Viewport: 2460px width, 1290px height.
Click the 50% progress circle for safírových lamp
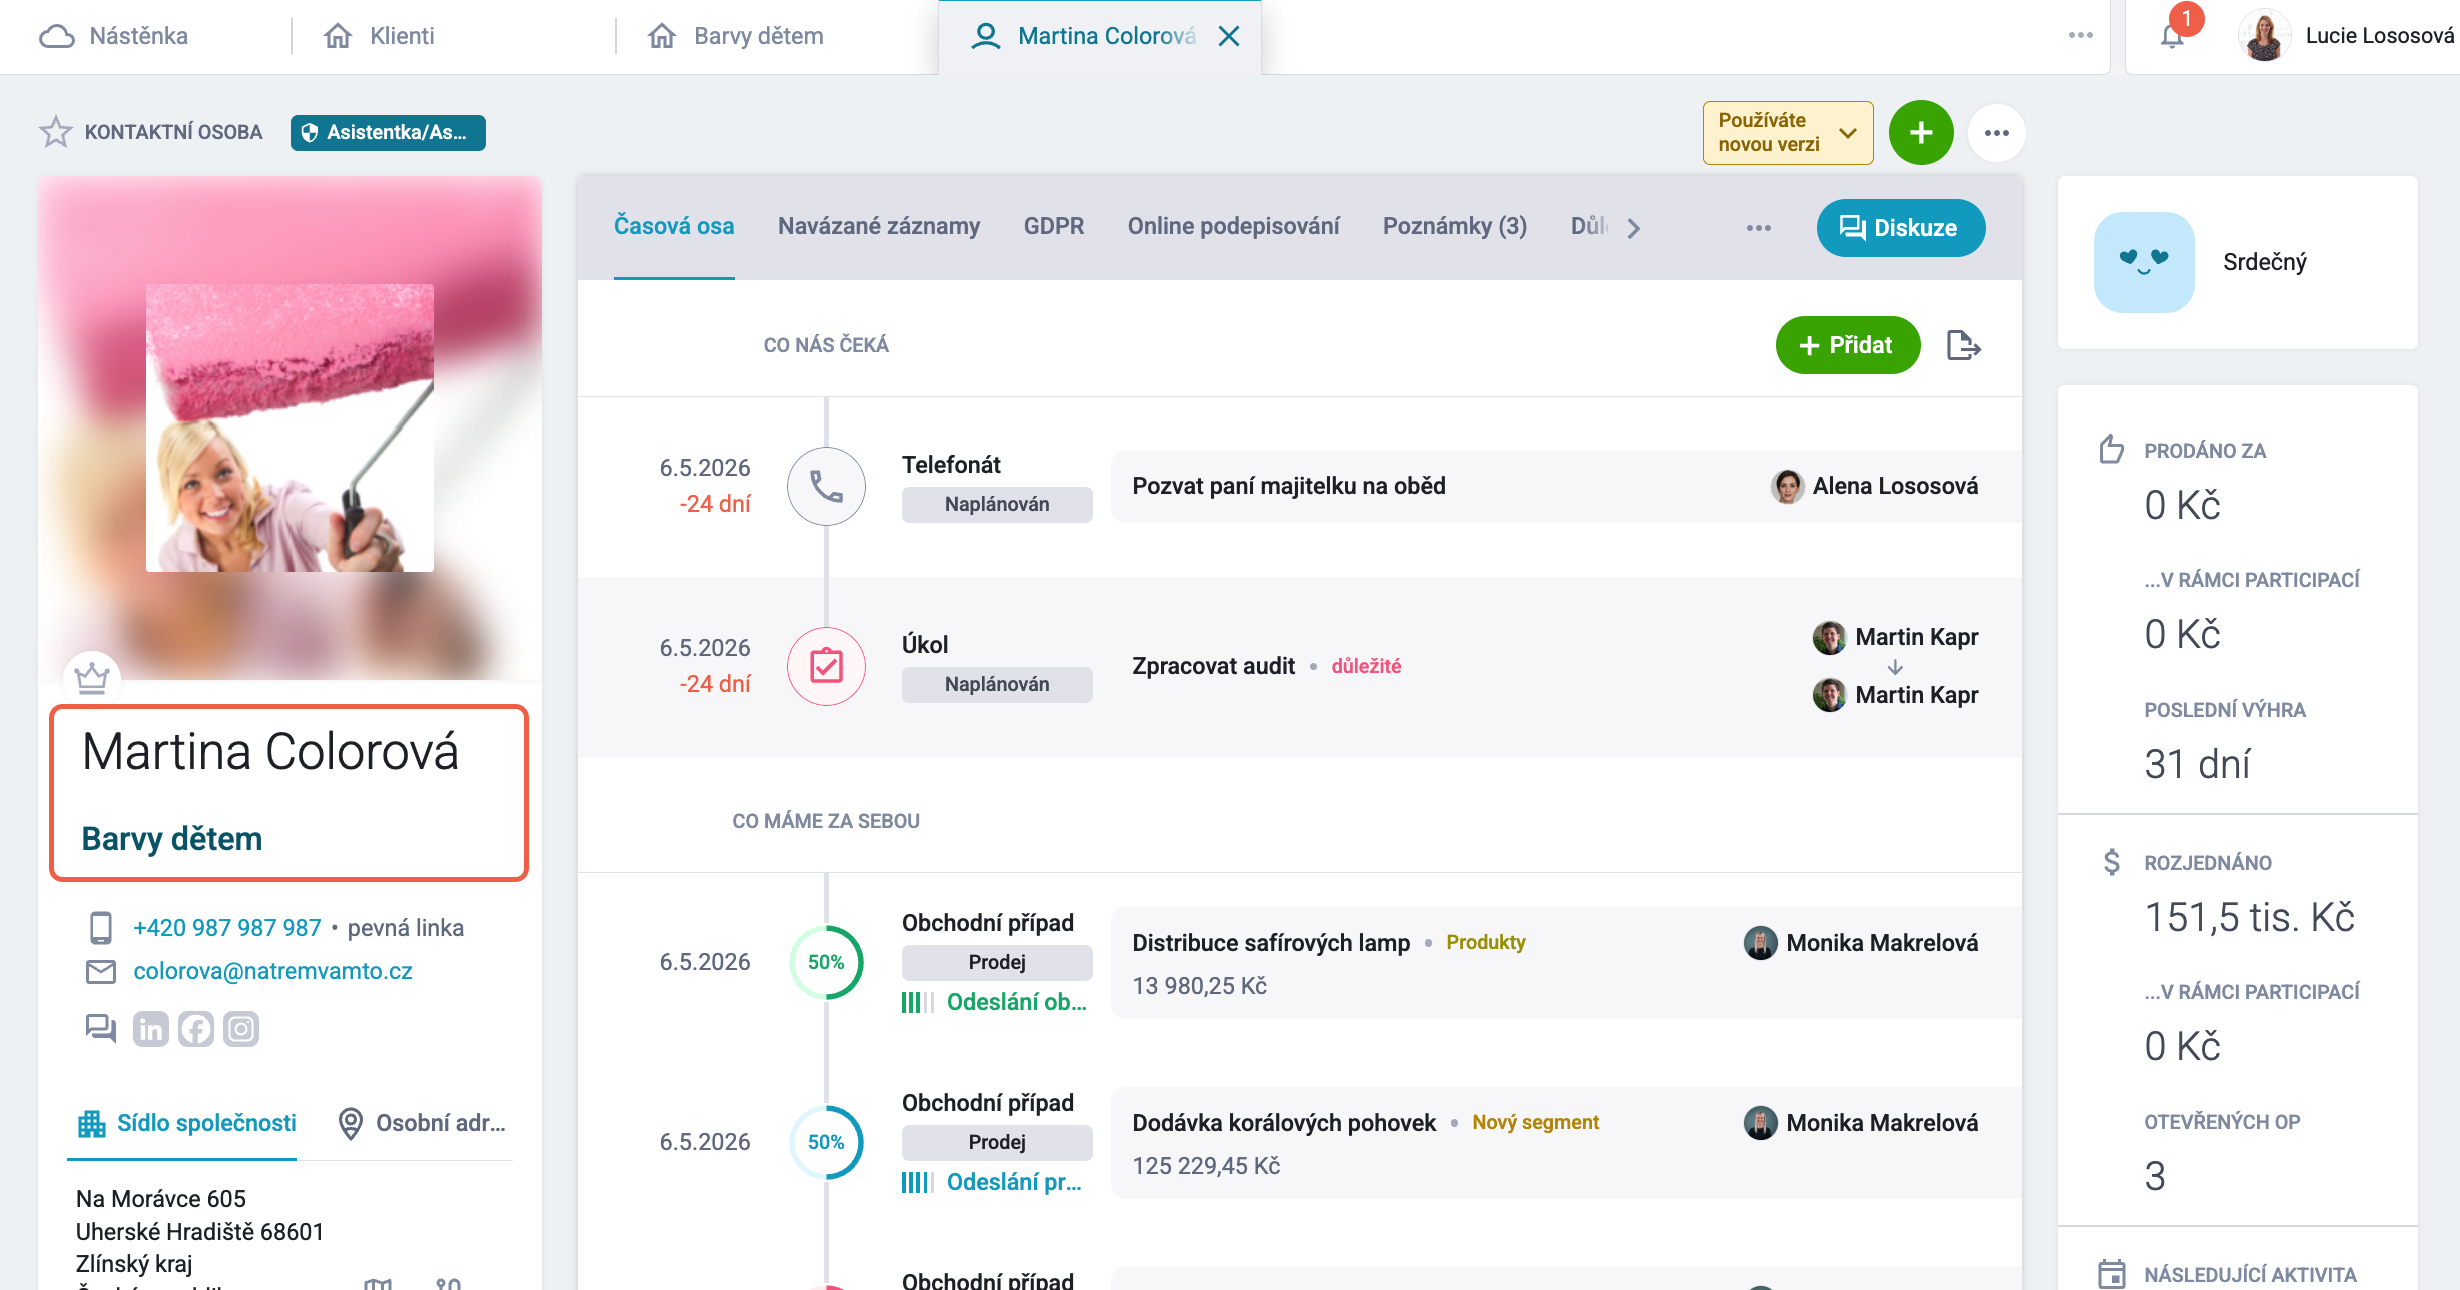[x=826, y=962]
